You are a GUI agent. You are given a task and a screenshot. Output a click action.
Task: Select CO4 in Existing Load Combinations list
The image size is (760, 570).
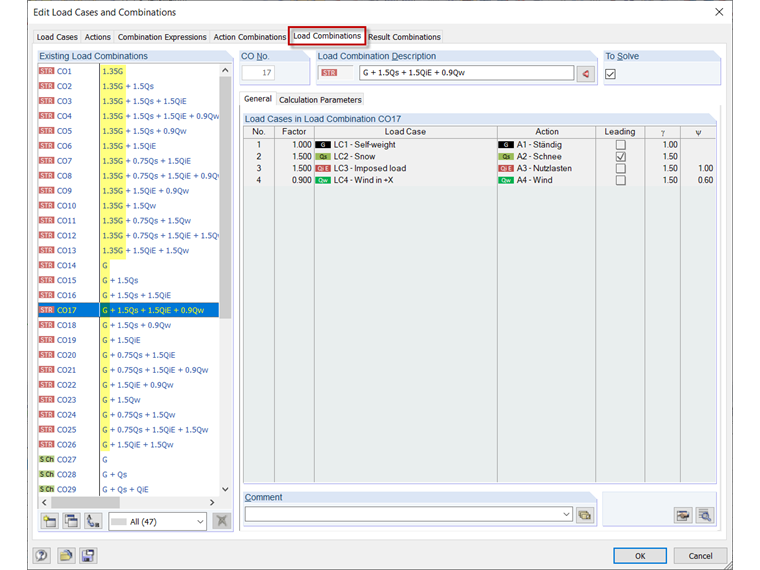(x=128, y=116)
